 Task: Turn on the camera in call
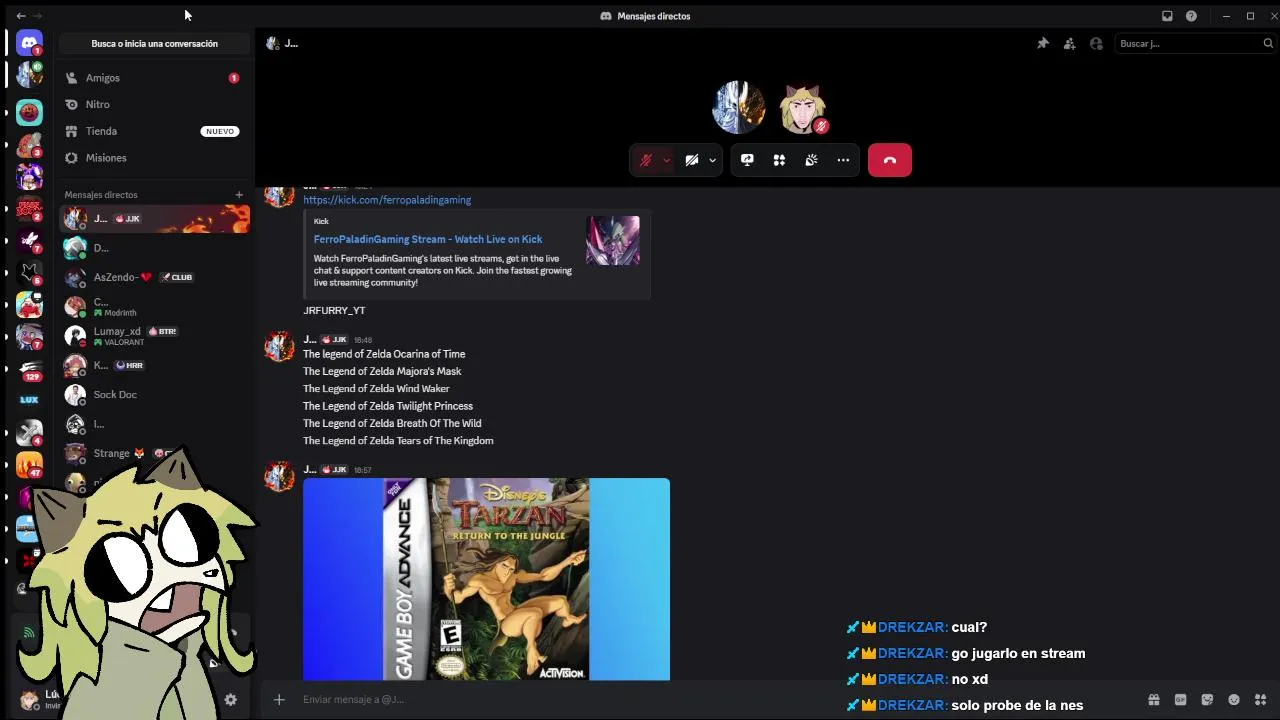692,160
